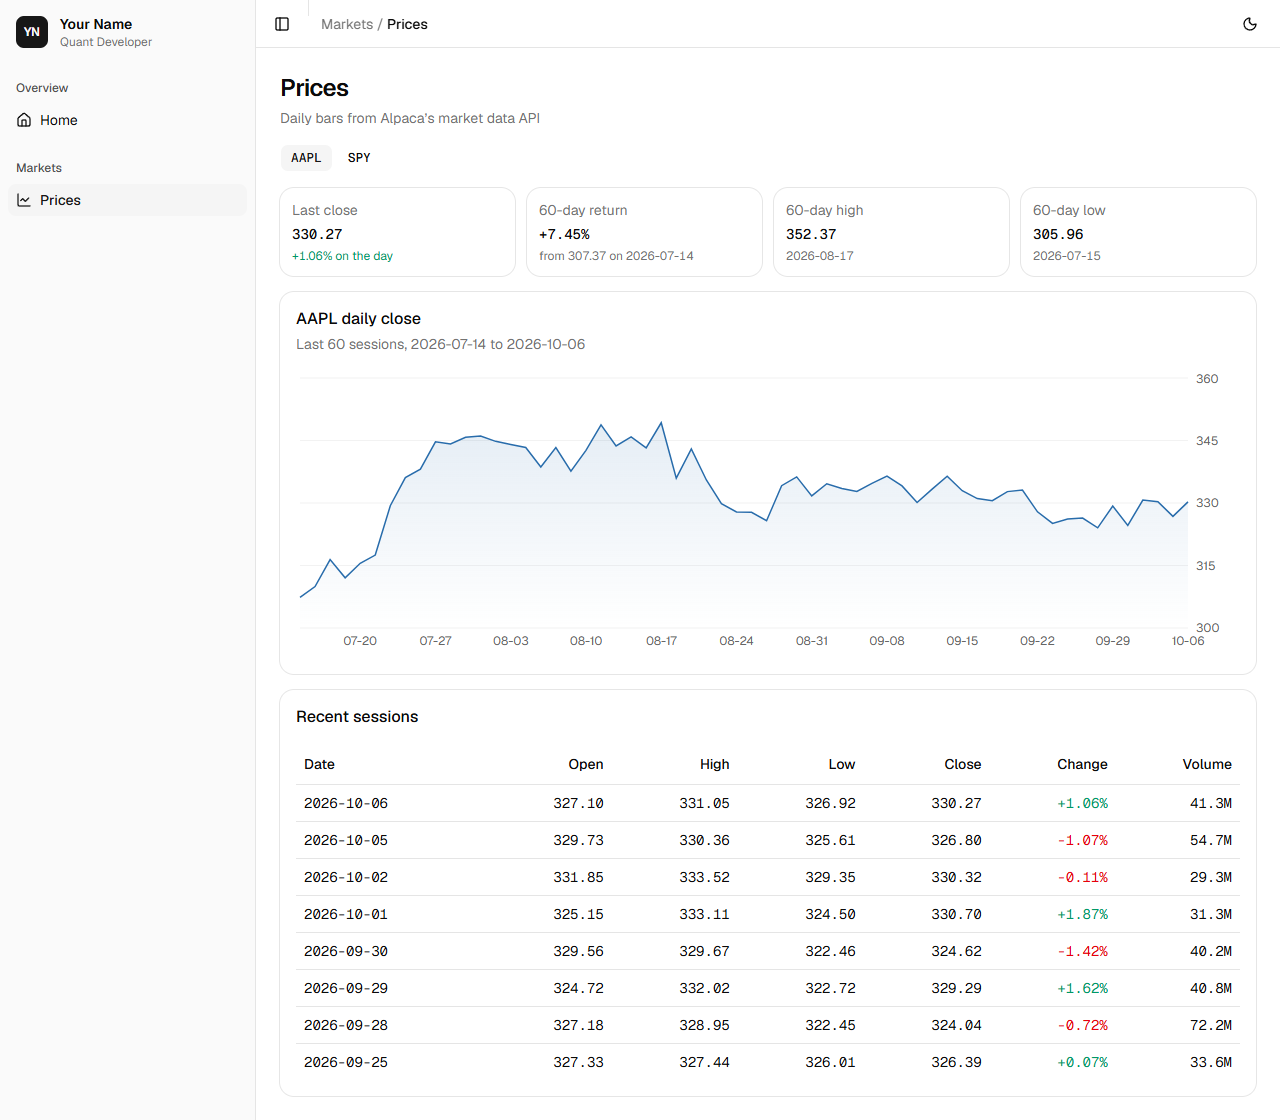This screenshot has width=1280, height=1120.
Task: Click the Date column header
Action: tap(319, 764)
